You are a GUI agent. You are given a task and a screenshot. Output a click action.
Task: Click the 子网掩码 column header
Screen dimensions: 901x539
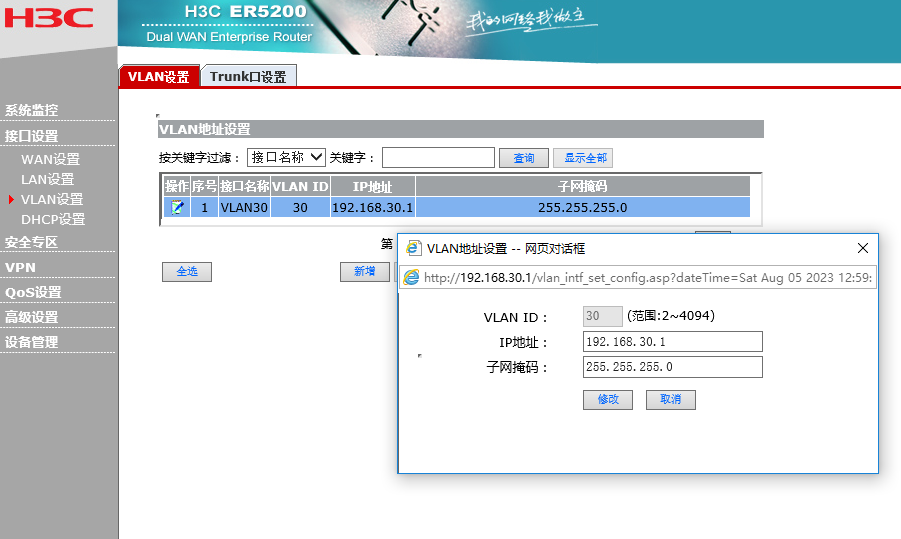[583, 186]
